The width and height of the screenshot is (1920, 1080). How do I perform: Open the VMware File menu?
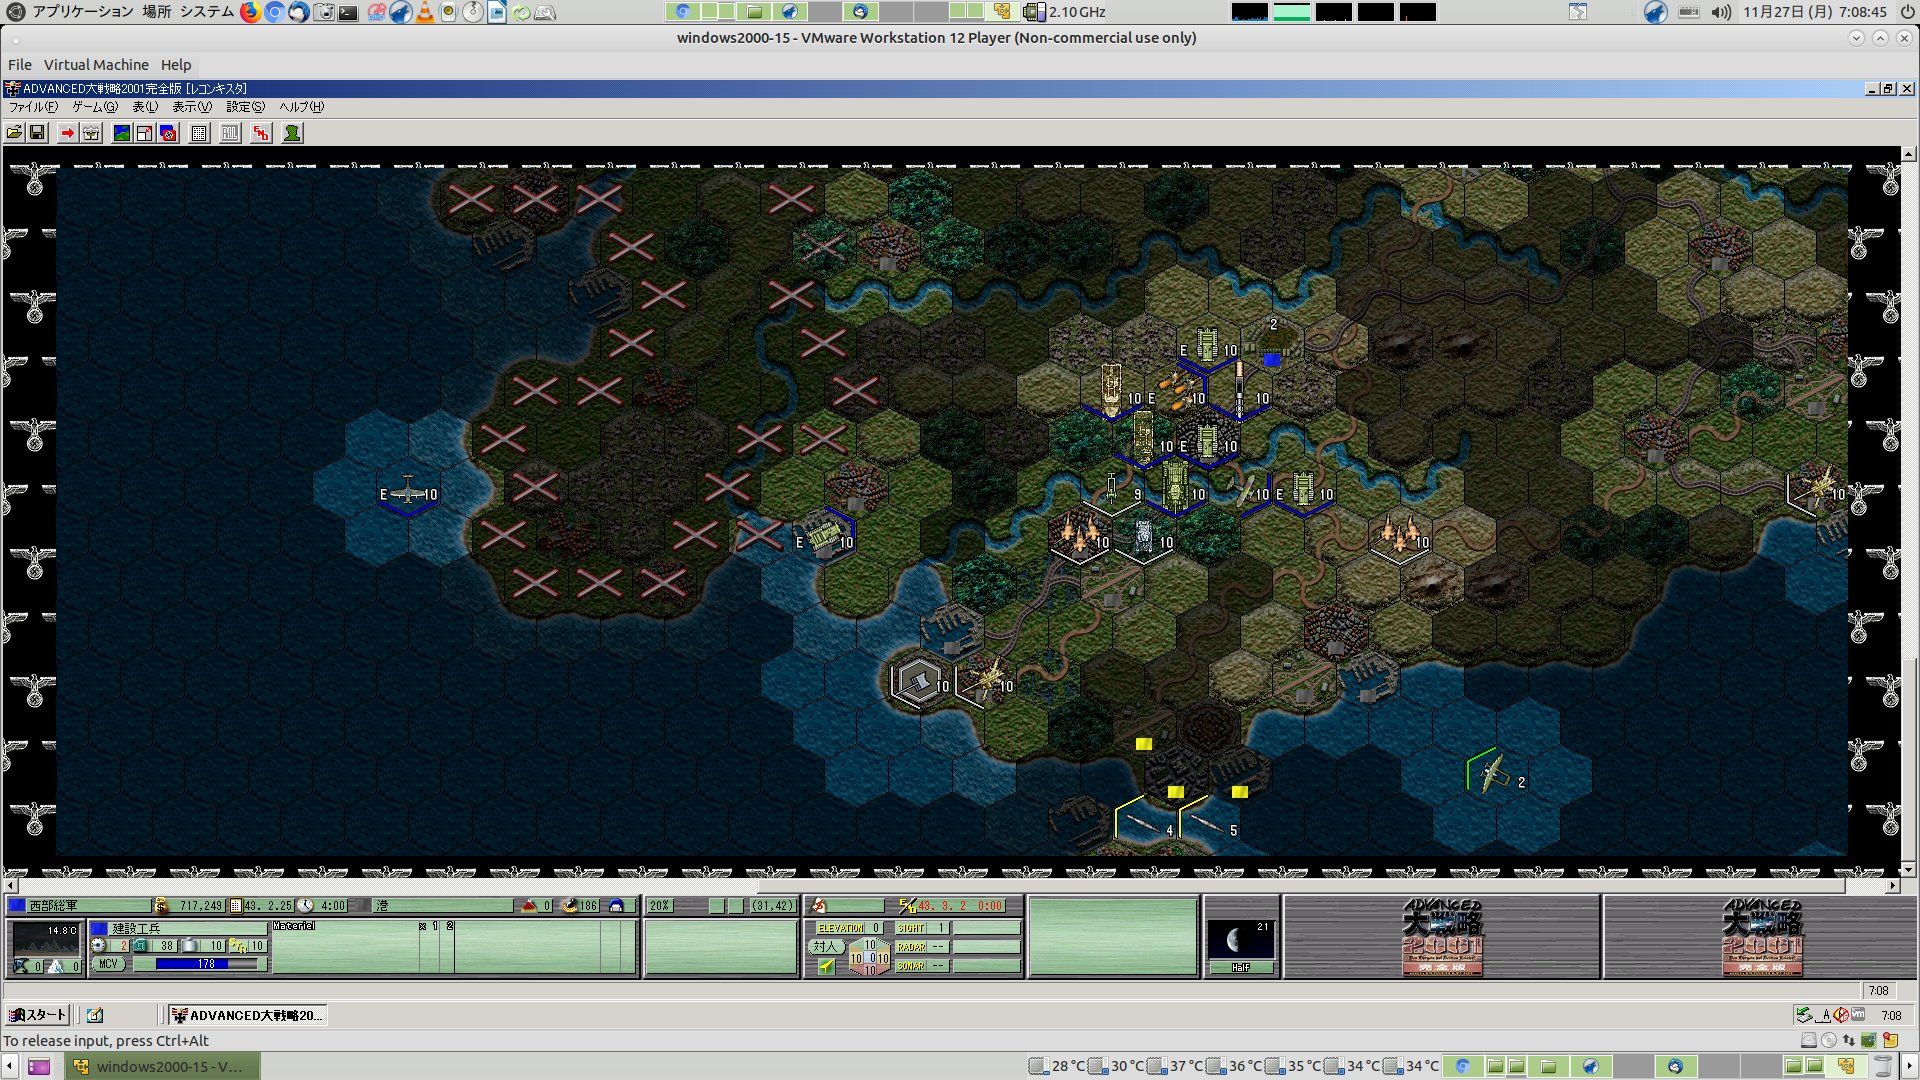[20, 65]
